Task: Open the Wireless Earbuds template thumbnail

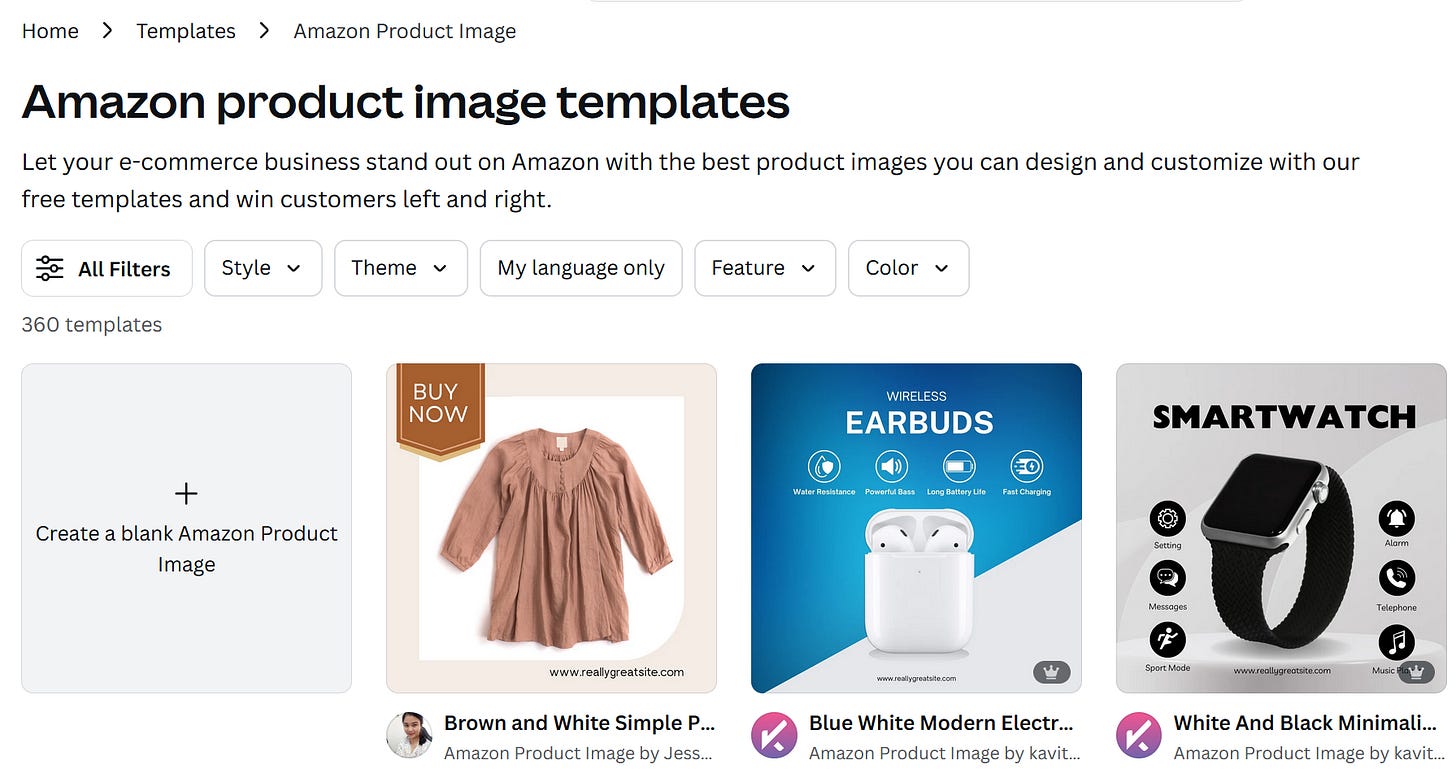Action: tap(916, 528)
